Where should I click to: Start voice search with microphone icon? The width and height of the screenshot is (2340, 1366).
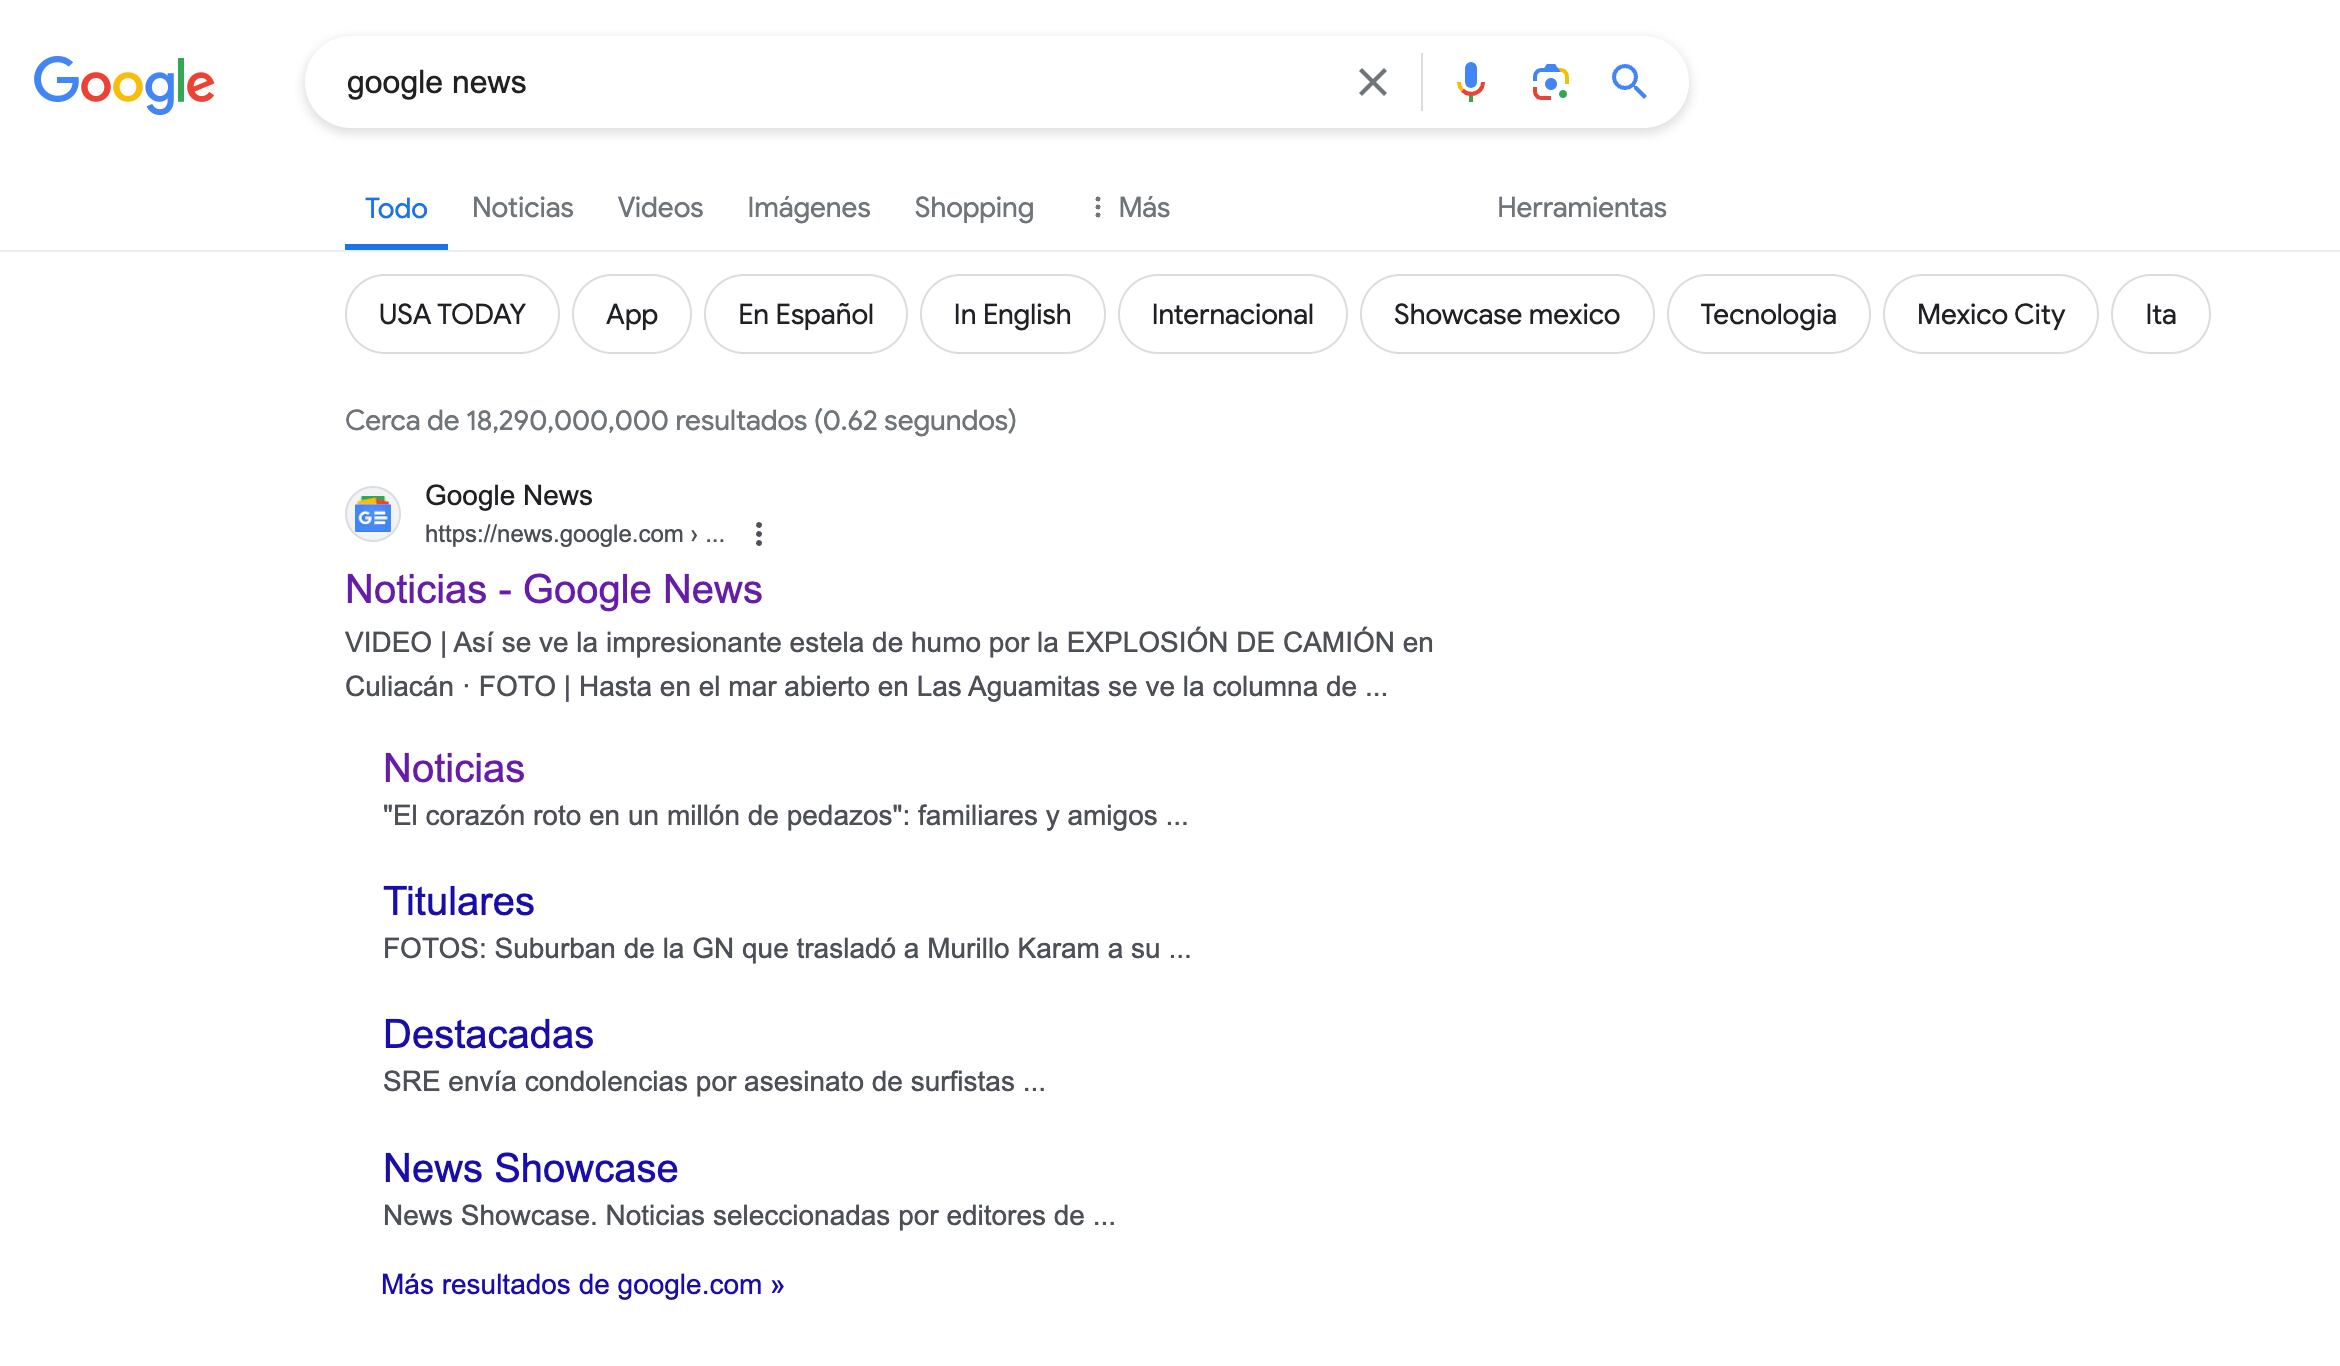coord(1469,82)
